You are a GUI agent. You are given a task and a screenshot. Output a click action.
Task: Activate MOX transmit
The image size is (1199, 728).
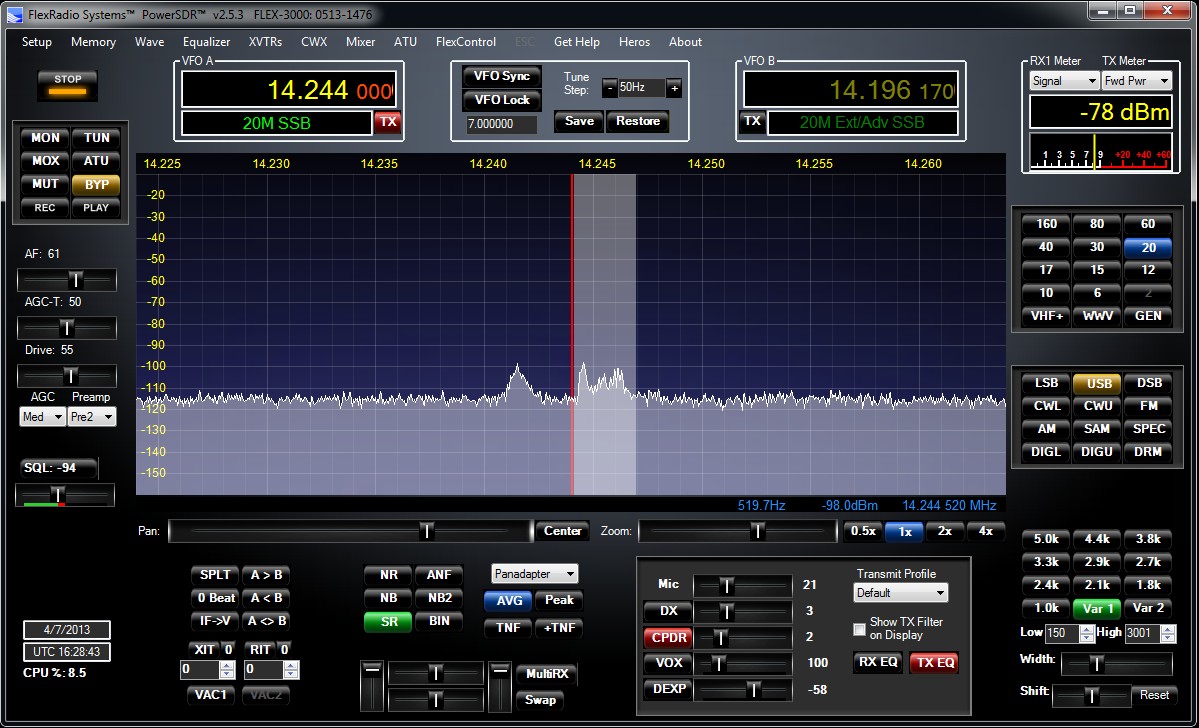point(43,161)
